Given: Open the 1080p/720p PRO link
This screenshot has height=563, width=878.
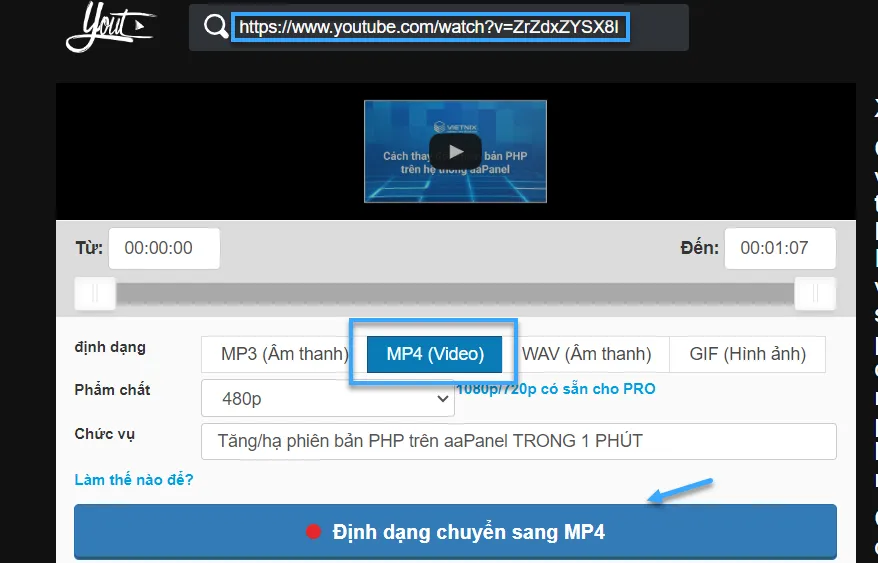Looking at the screenshot, I should coord(556,389).
